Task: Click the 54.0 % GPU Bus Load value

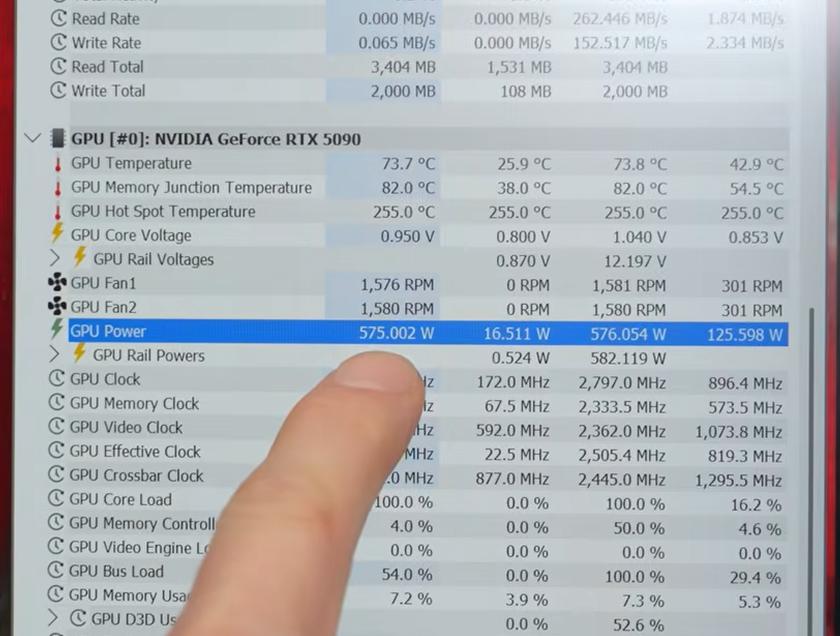Action: 407,574
